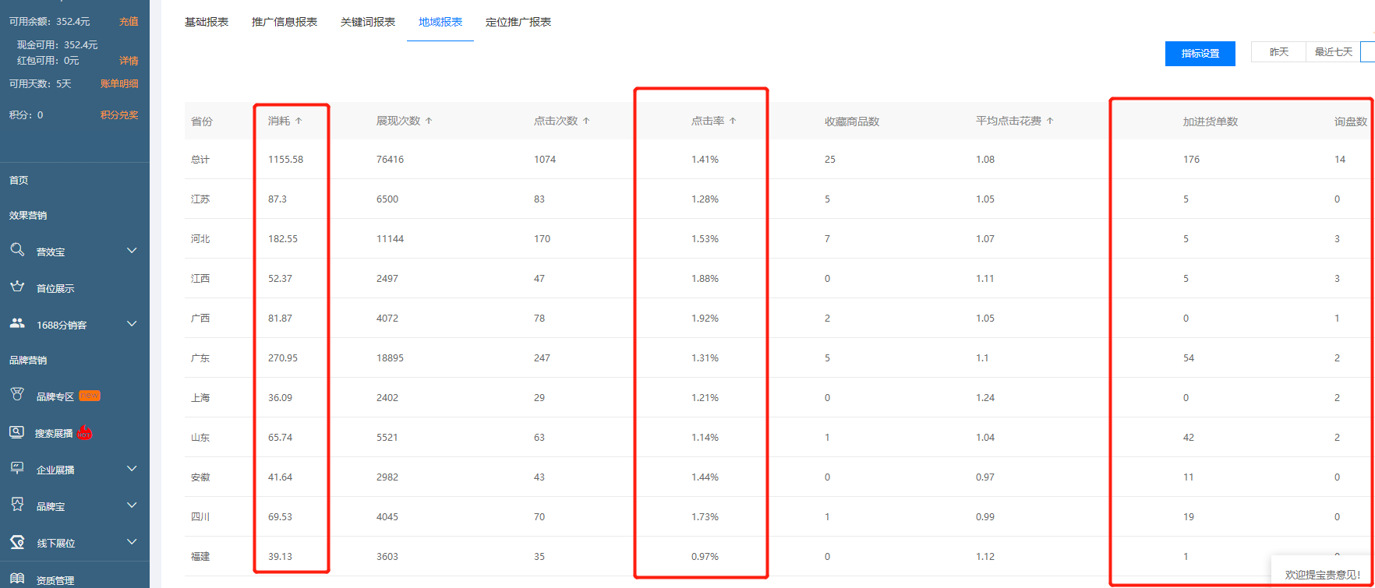Click the 收藏商品数 column header
This screenshot has height=588, width=1375.
pos(851,121)
